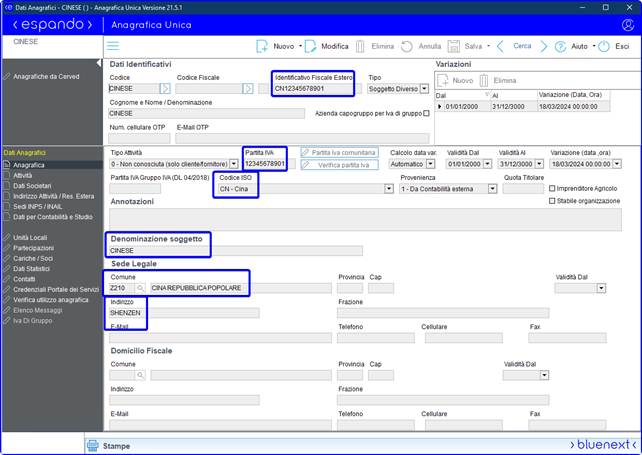Viewport: 642px width, 455px height.
Task: Click the Elimina trash icon in the toolbar
Action: click(360, 46)
